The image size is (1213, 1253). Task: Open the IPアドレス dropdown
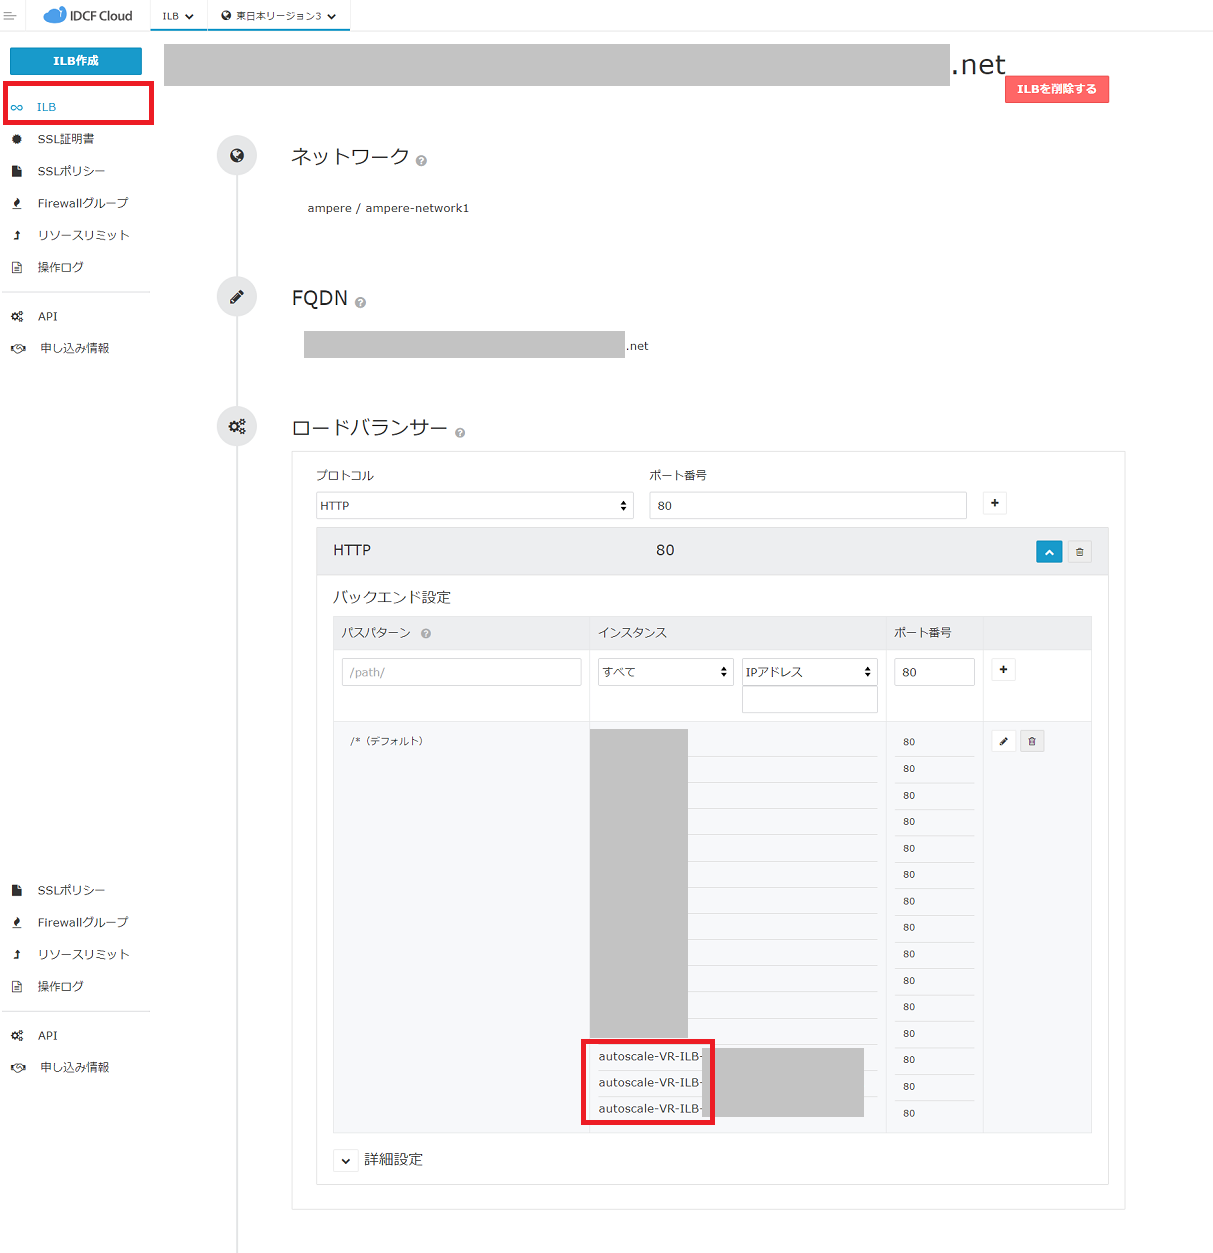(808, 672)
